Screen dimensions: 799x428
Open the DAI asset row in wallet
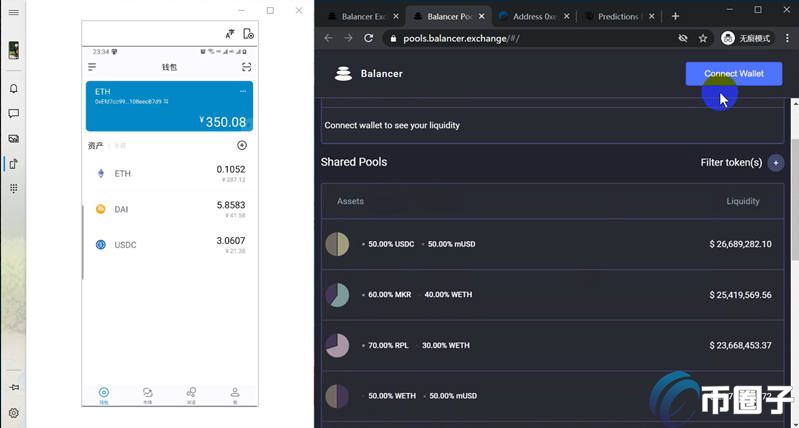pyautogui.click(x=169, y=209)
